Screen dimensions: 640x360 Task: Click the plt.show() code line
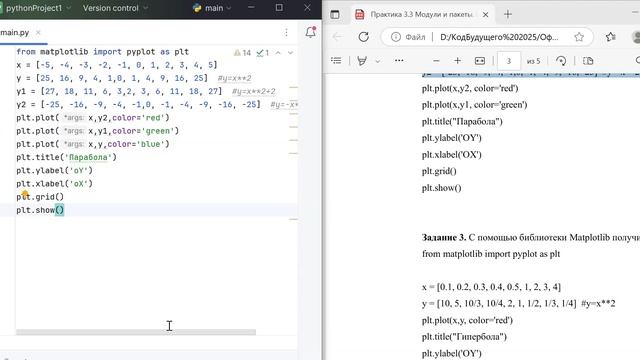[x=40, y=210]
